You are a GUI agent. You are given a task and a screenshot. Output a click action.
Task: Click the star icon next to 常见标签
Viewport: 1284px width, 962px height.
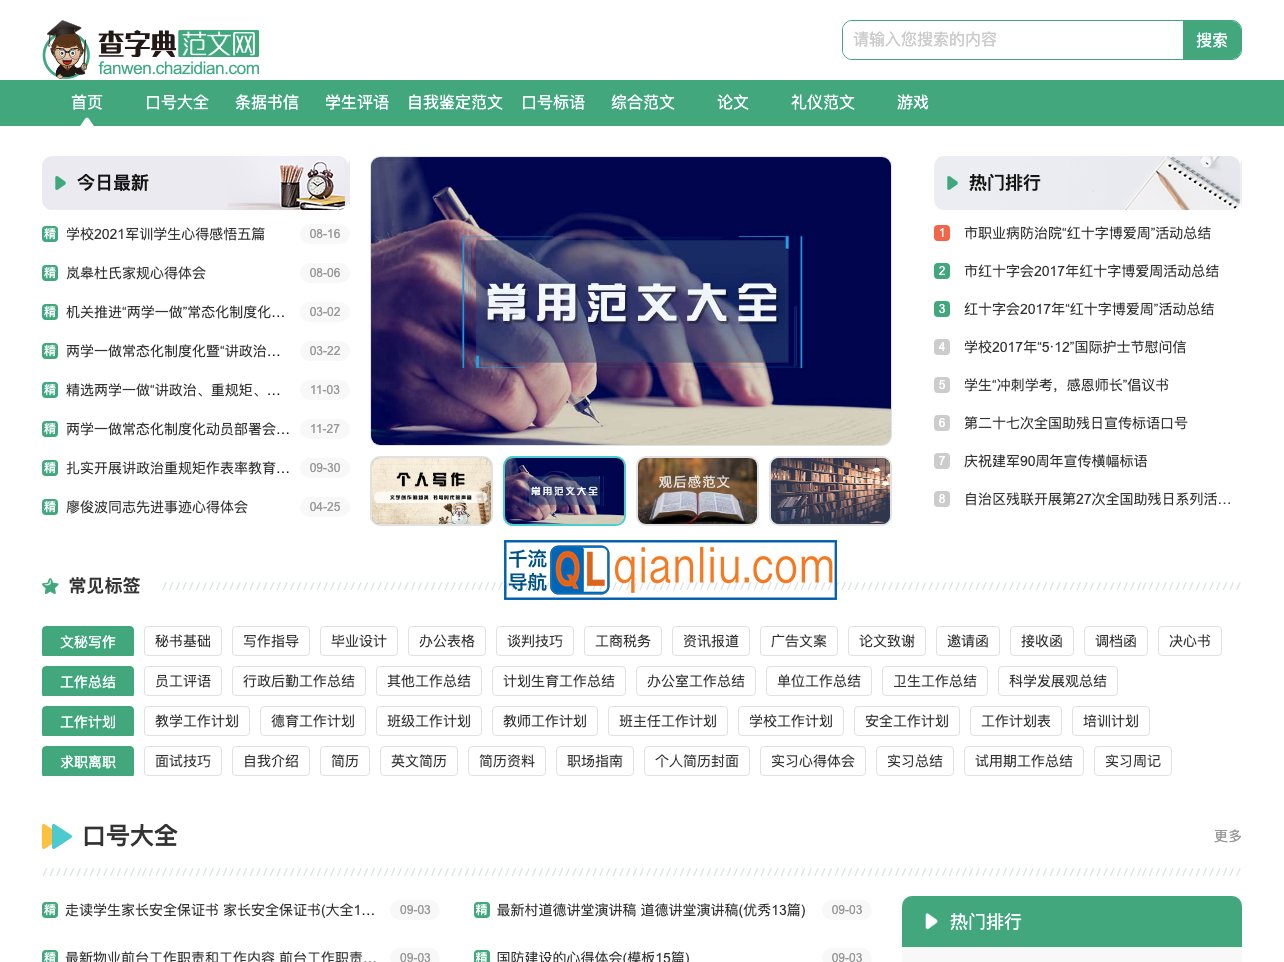point(51,586)
